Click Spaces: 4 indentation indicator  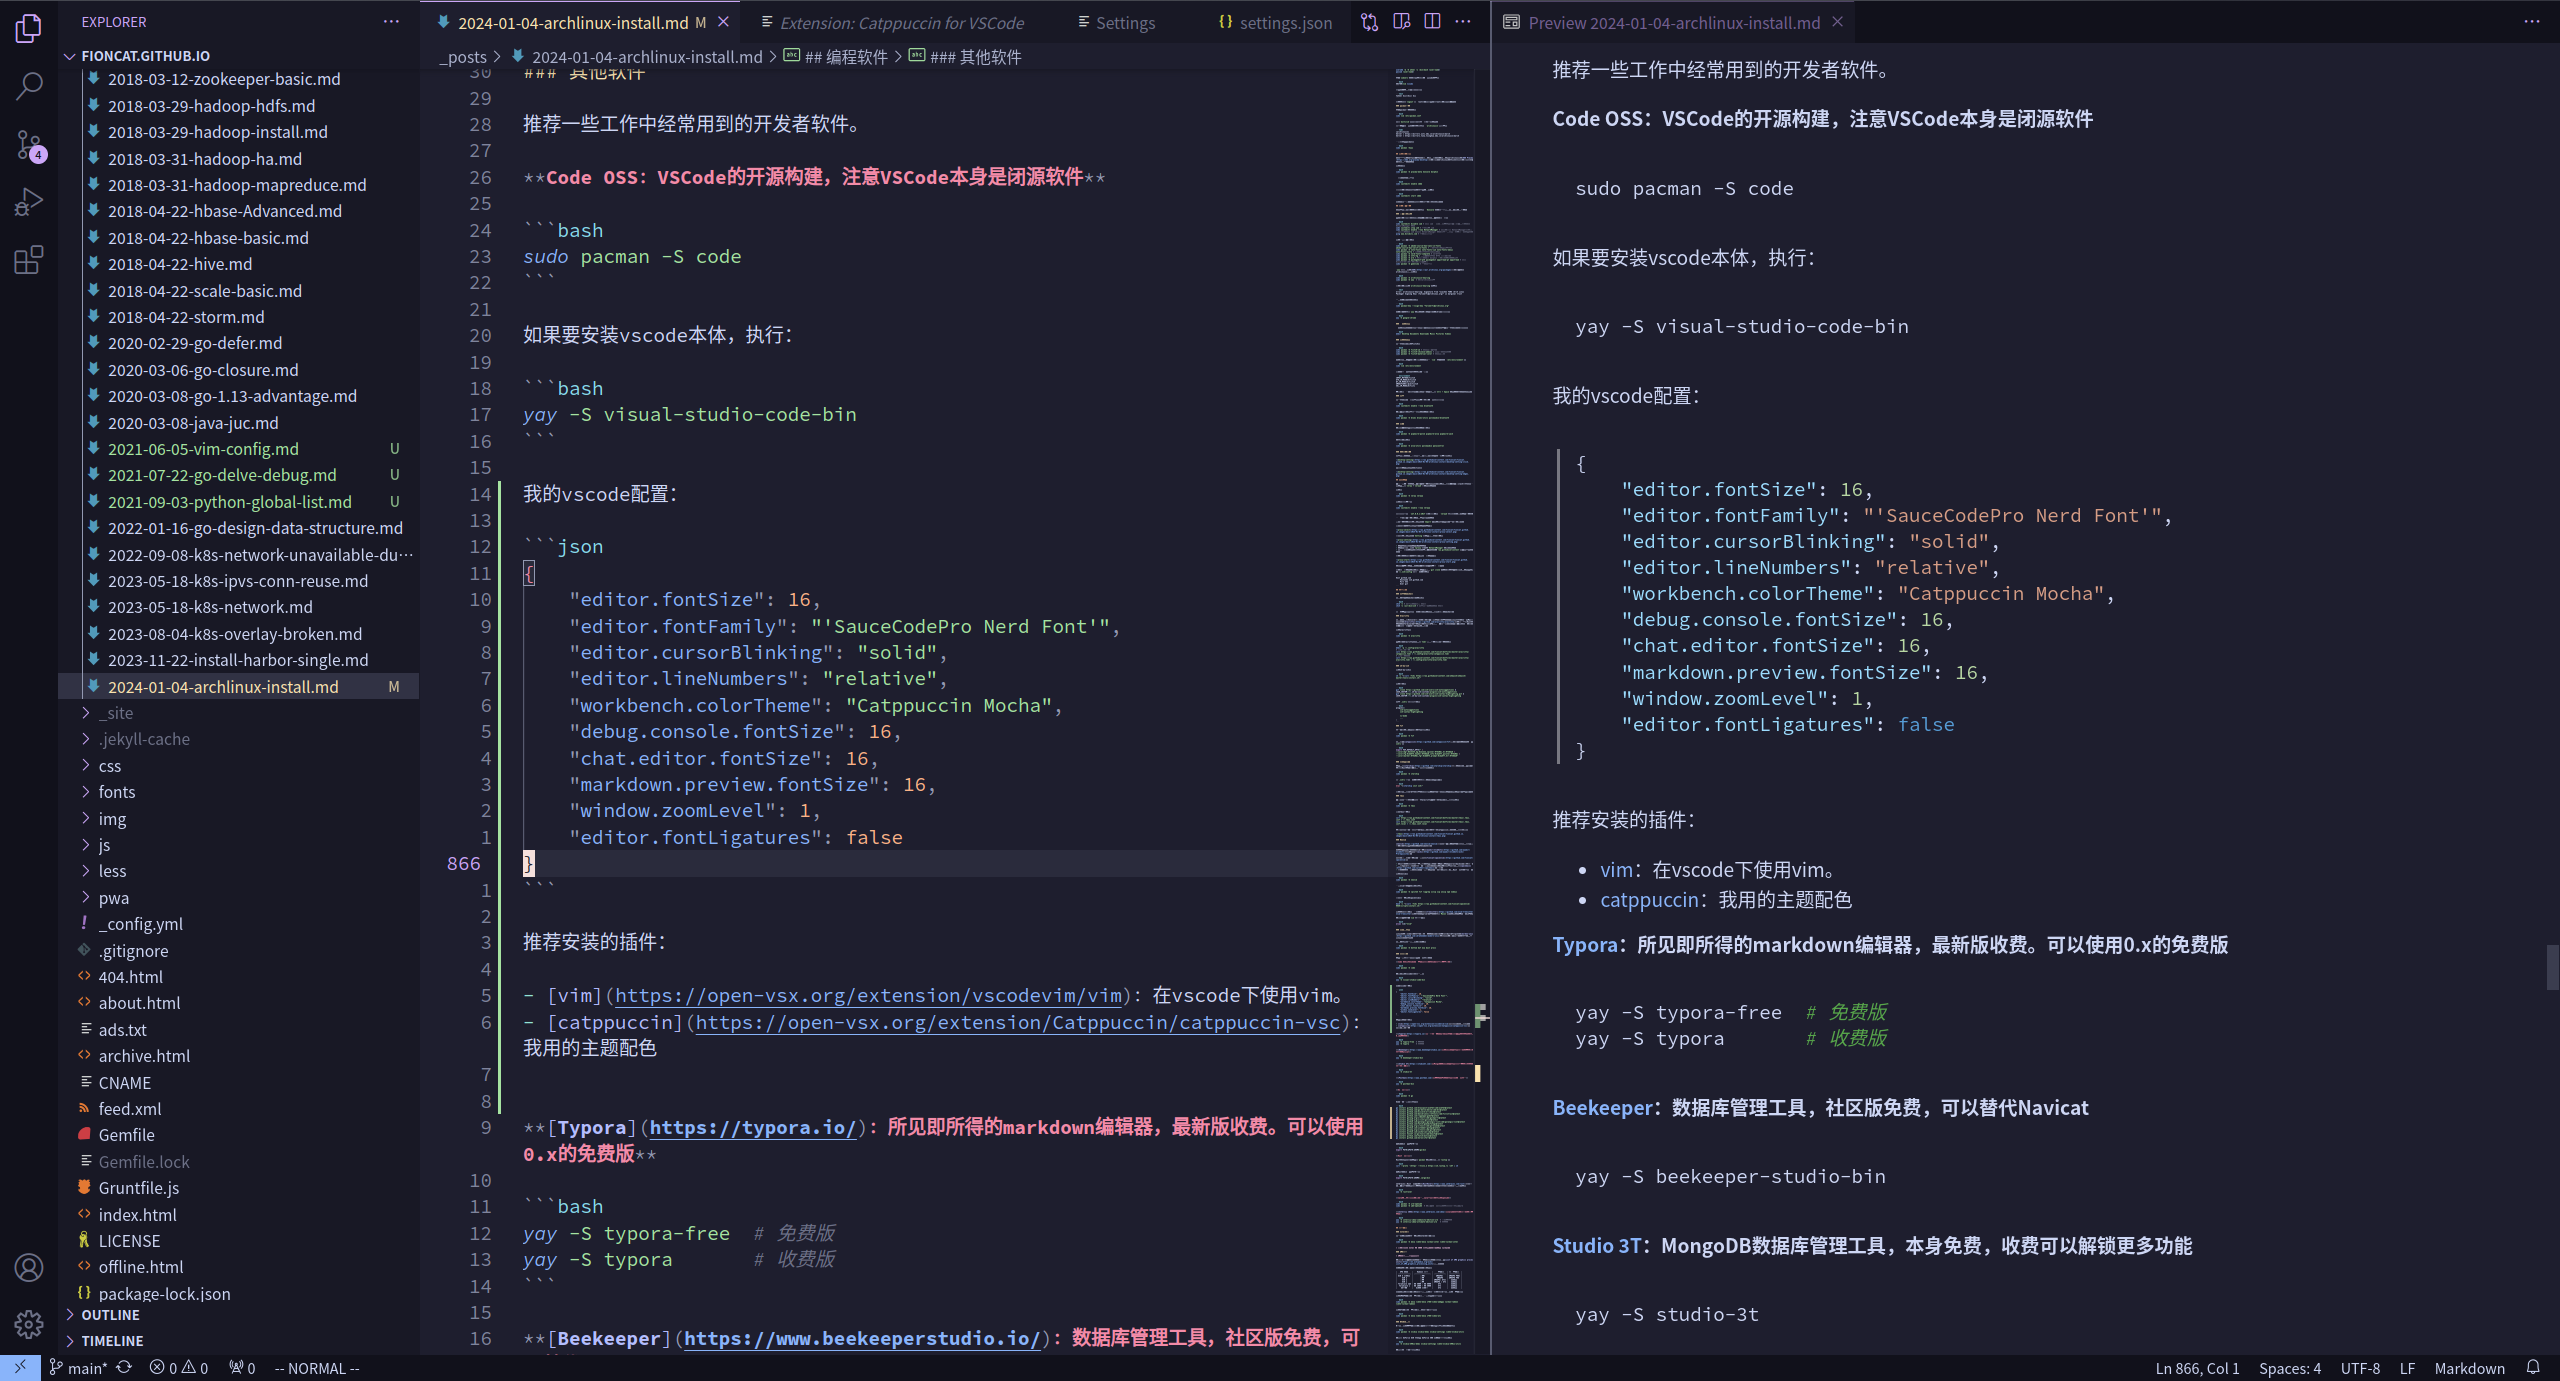coord(2290,1368)
